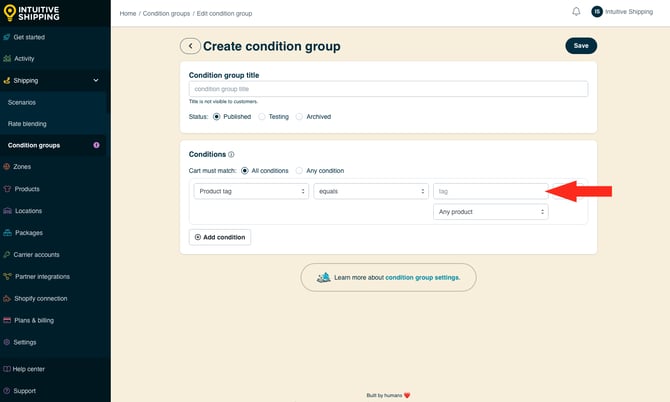
Task: Save the condition group
Action: pyautogui.click(x=581, y=46)
